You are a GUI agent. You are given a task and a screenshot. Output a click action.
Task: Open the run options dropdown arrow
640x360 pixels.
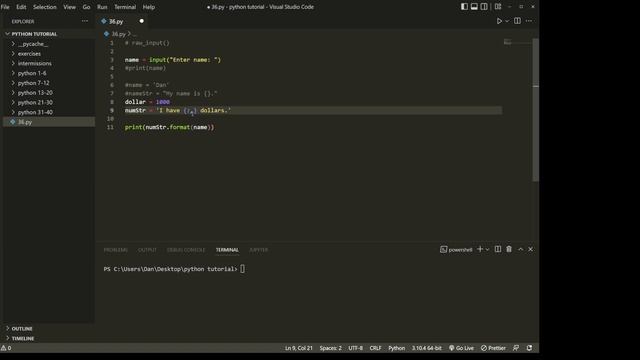pyautogui.click(x=507, y=21)
